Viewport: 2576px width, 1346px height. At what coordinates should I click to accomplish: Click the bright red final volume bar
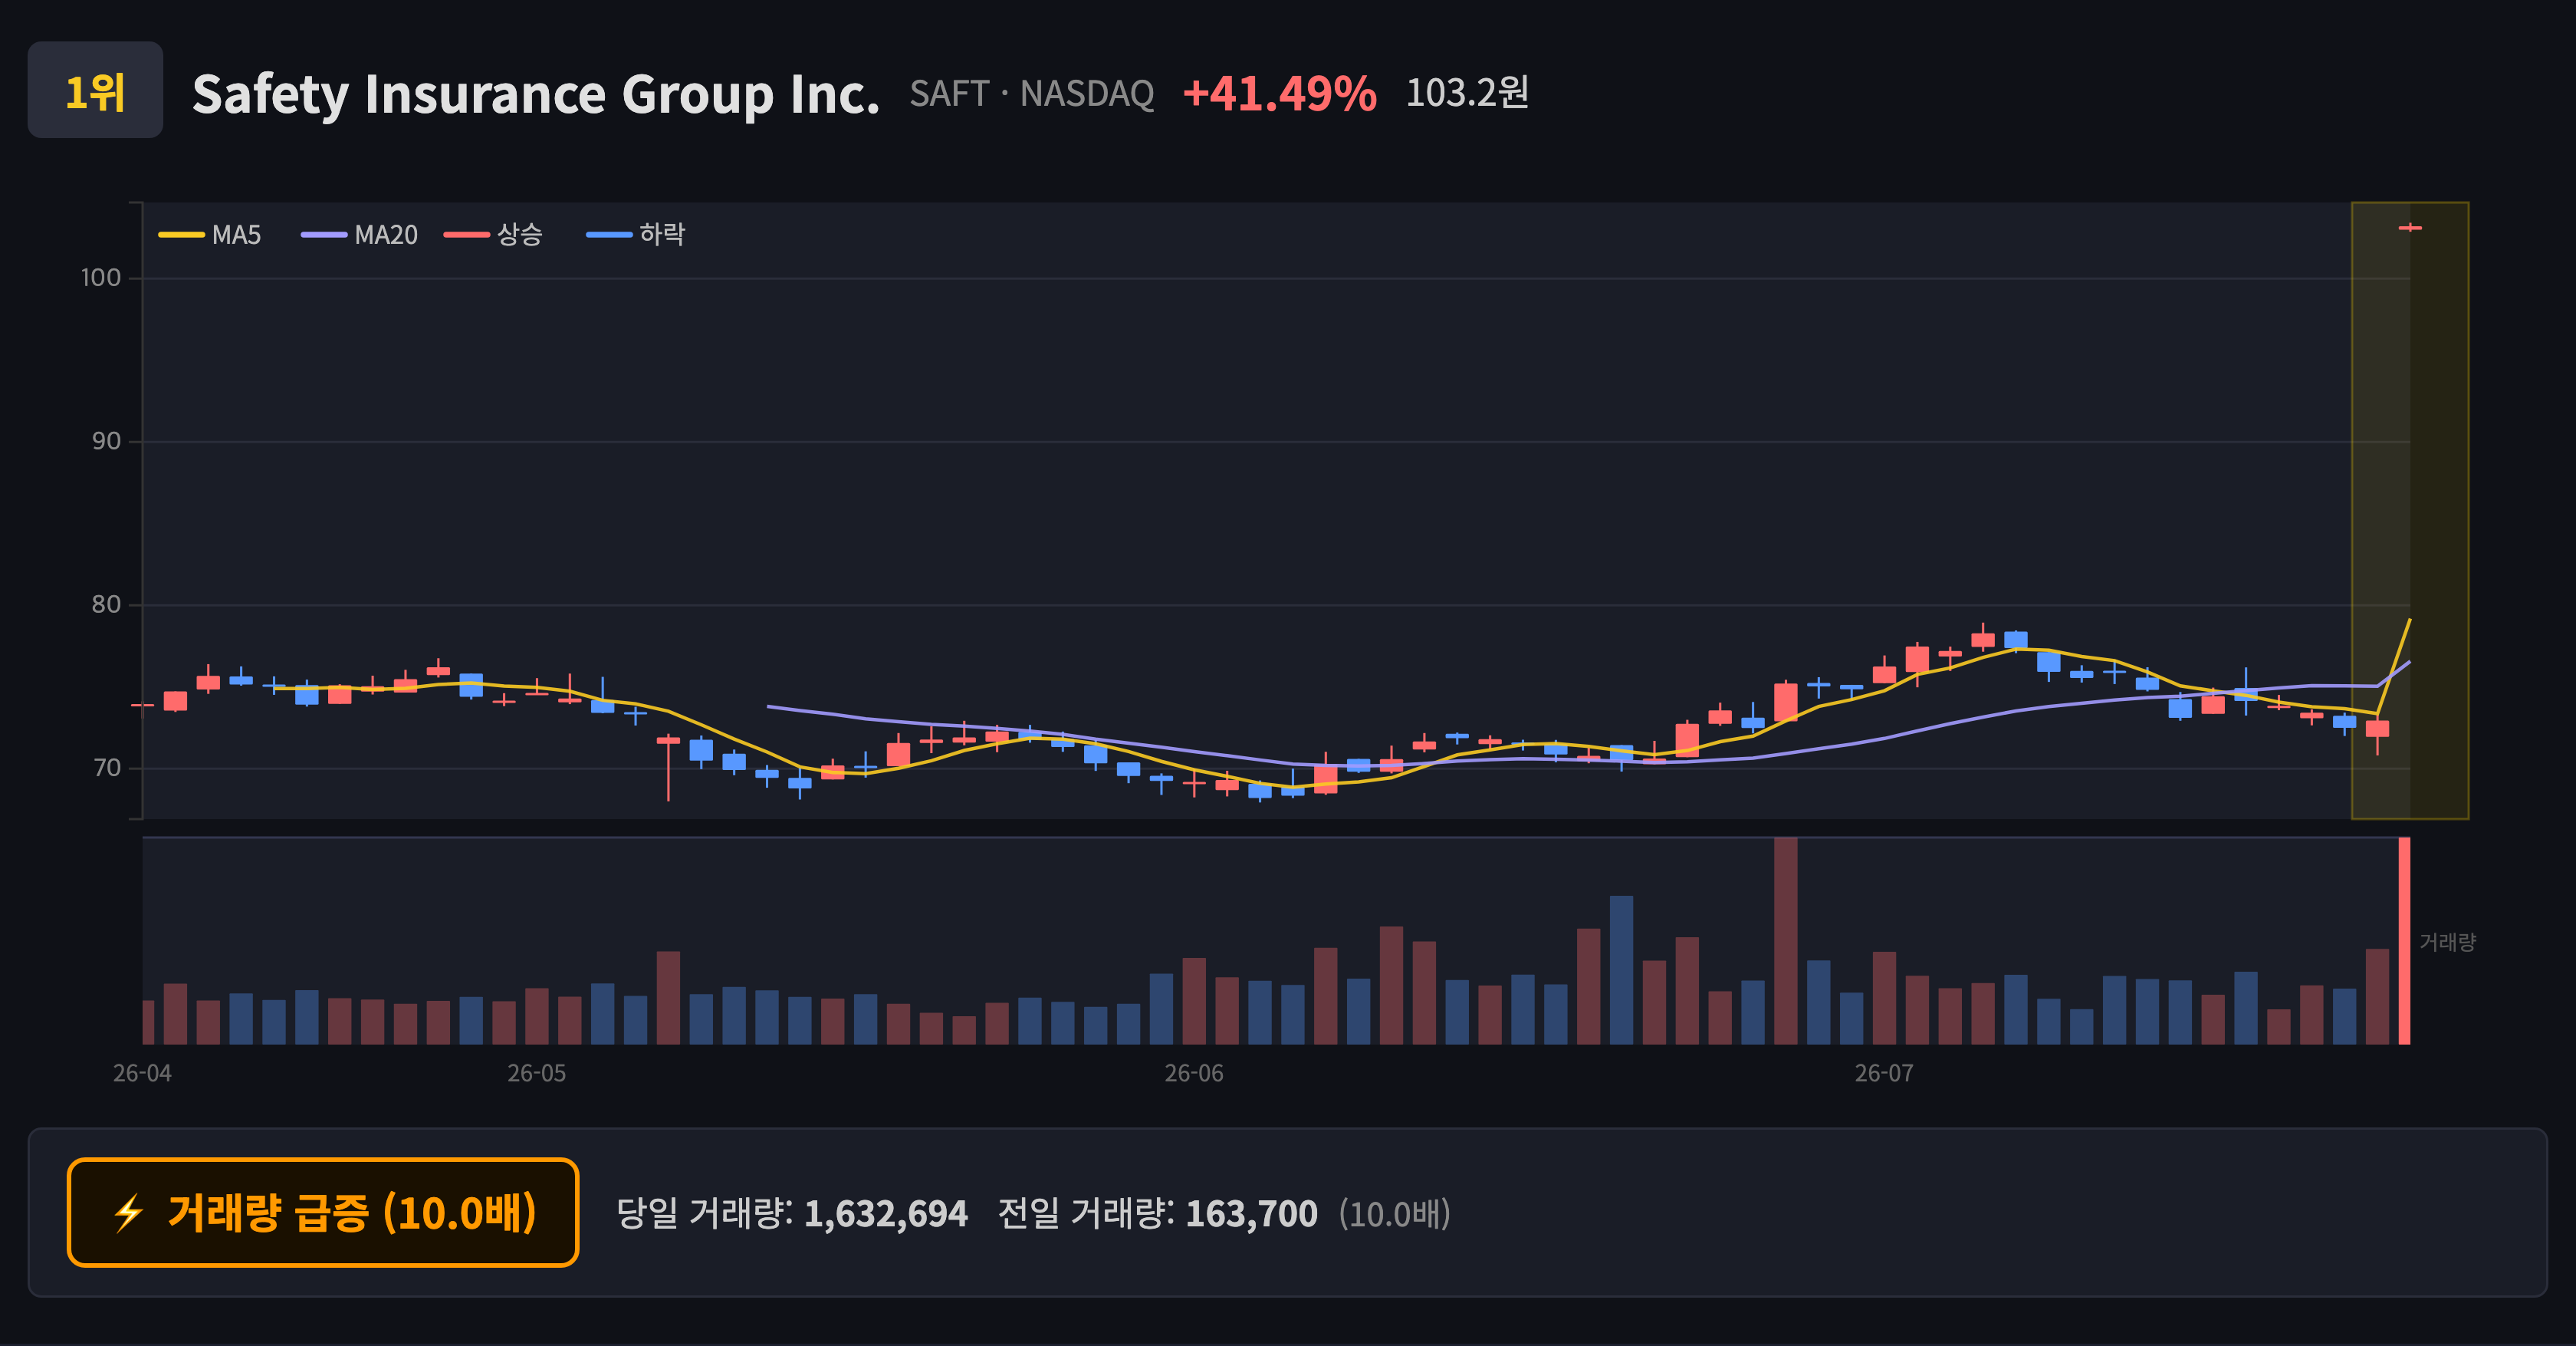2404,941
